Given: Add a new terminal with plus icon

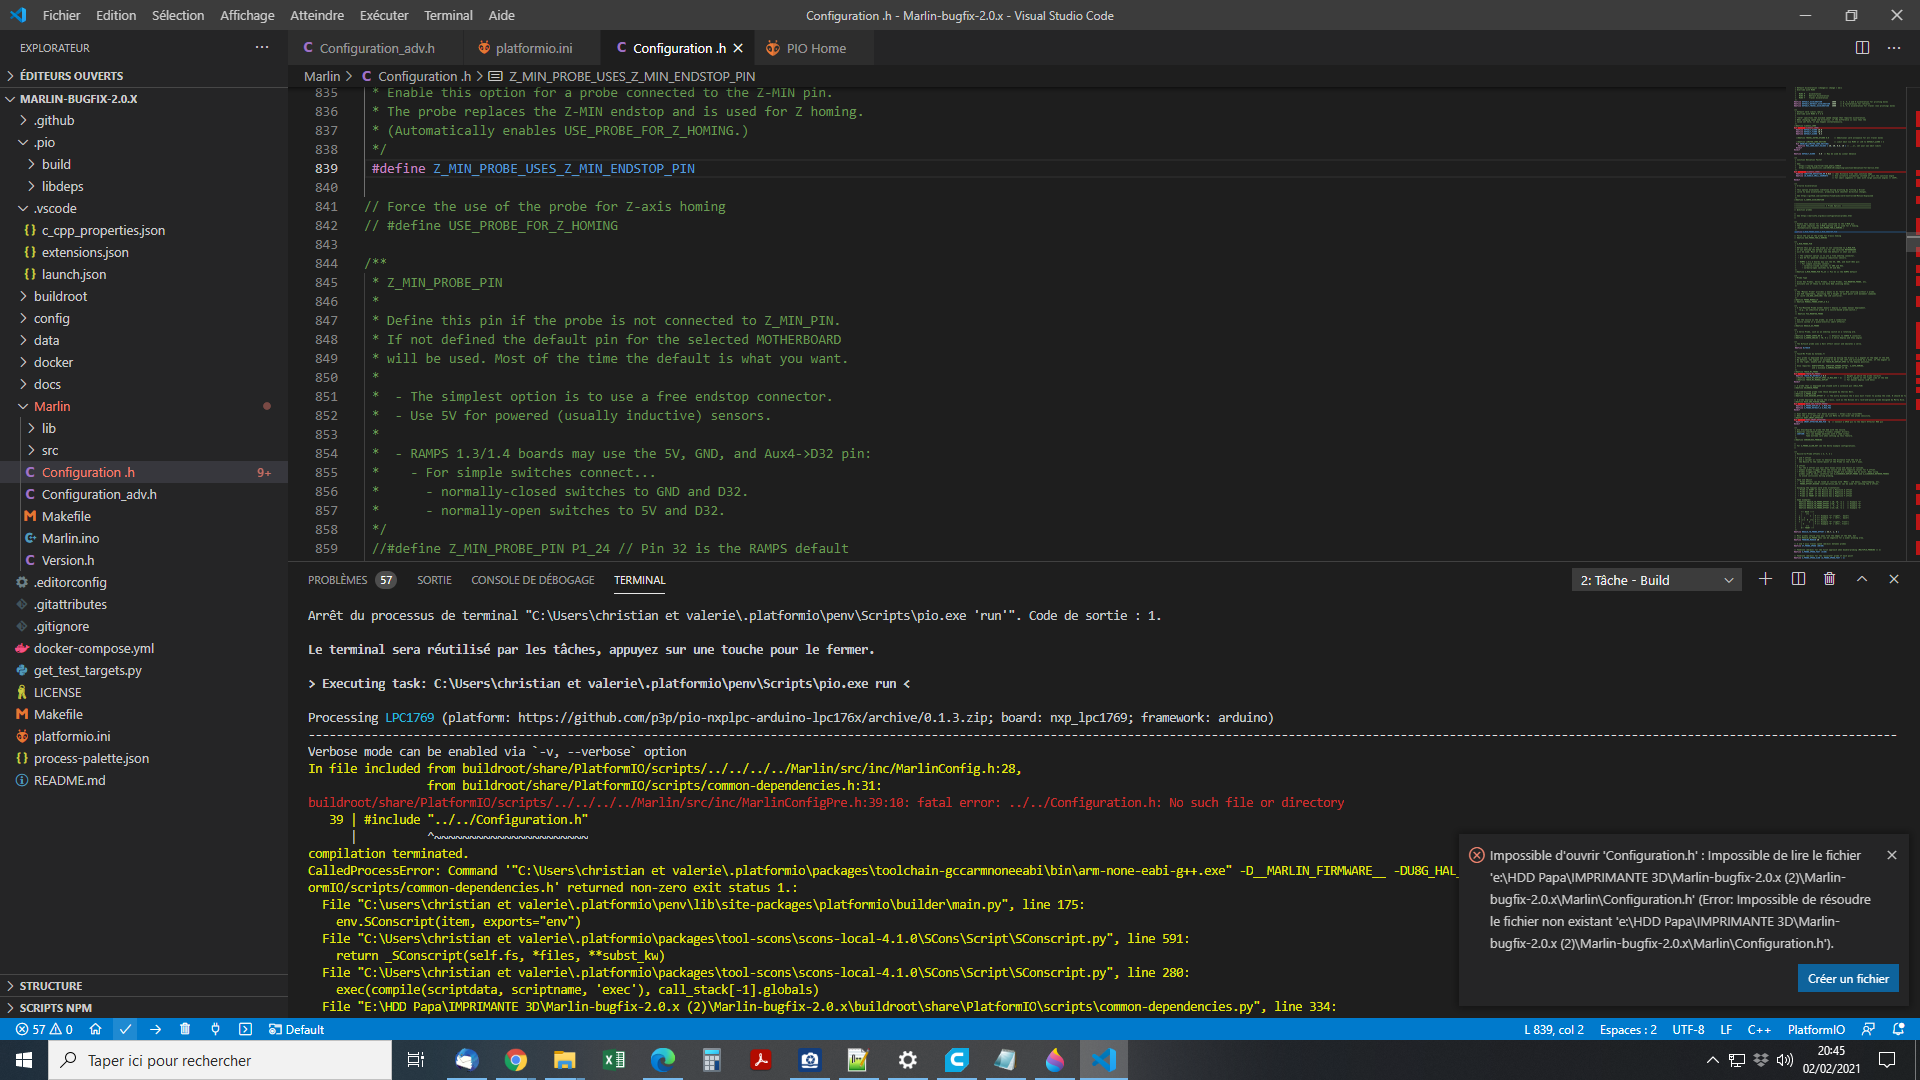Looking at the screenshot, I should pyautogui.click(x=1765, y=579).
